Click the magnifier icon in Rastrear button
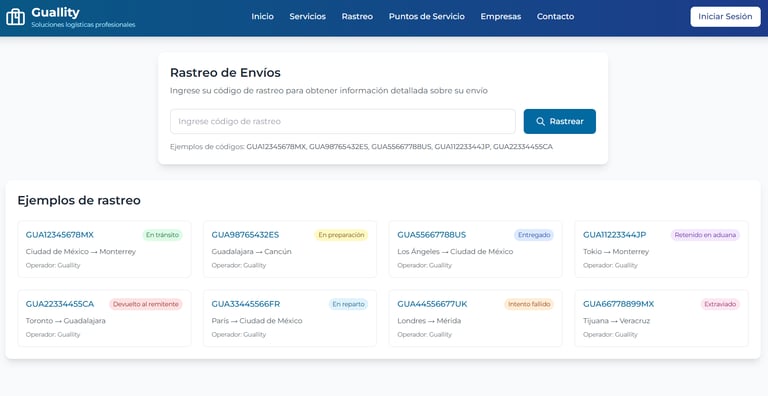This screenshot has height=396, width=768. click(x=540, y=122)
